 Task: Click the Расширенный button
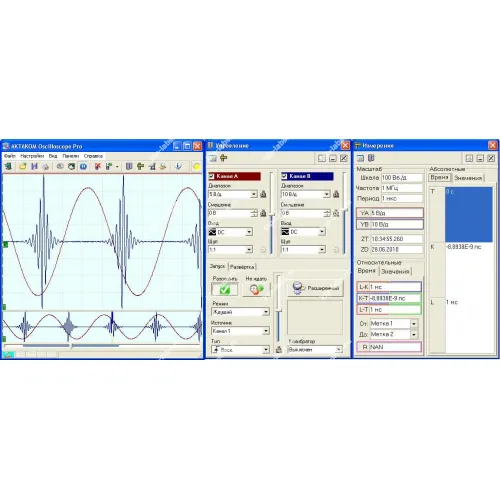315,288
